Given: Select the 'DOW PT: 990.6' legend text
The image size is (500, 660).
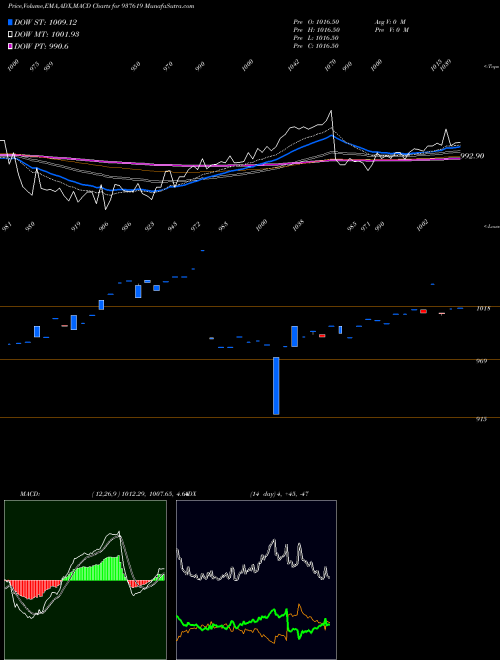Looking at the screenshot, I should tap(41, 46).
